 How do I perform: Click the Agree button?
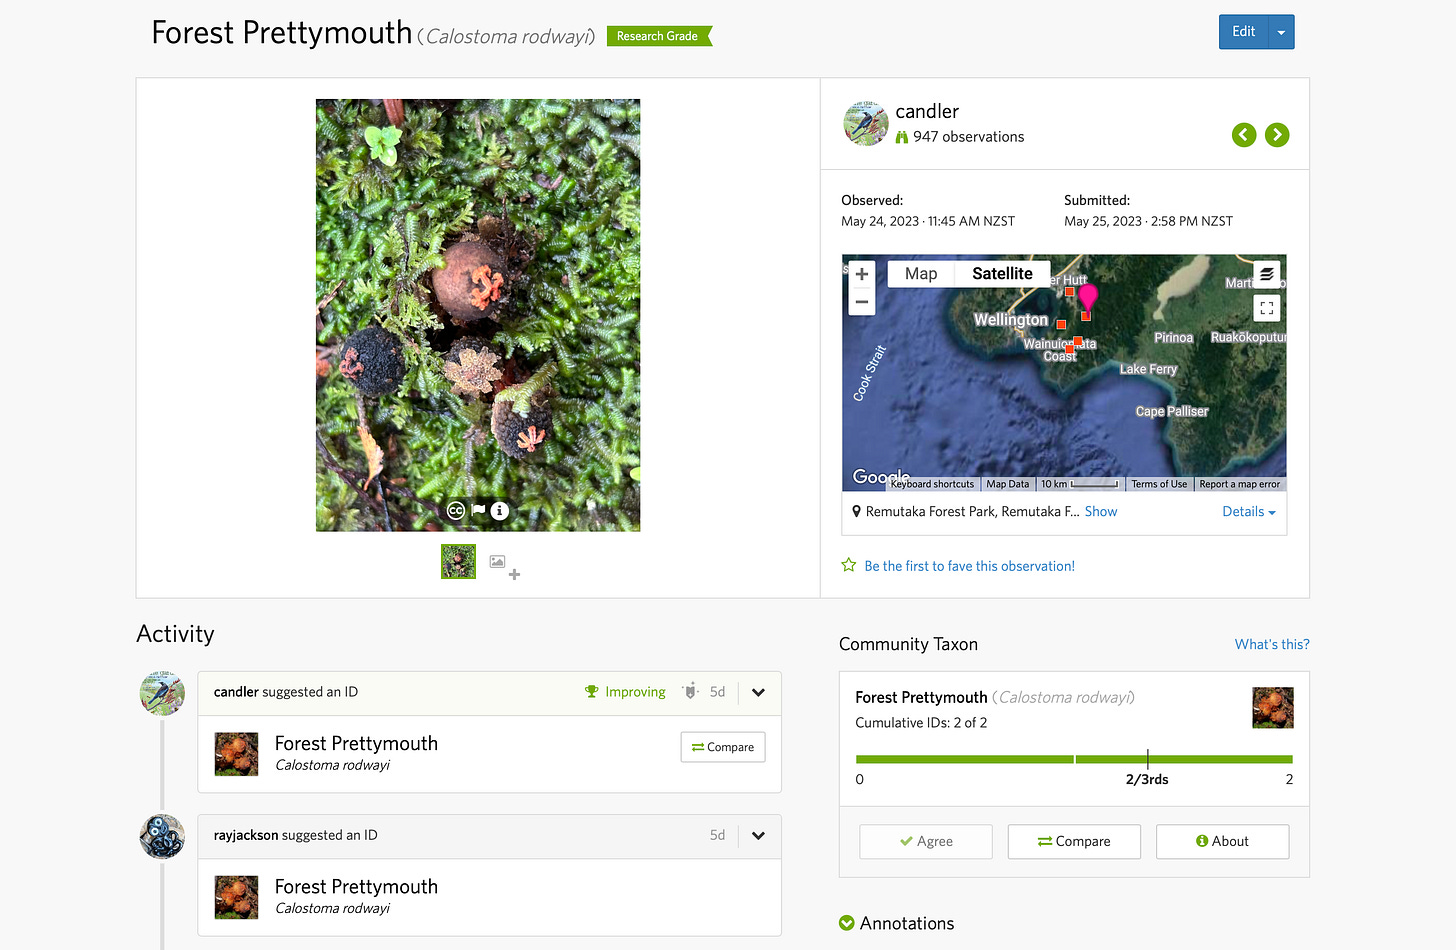pos(926,841)
